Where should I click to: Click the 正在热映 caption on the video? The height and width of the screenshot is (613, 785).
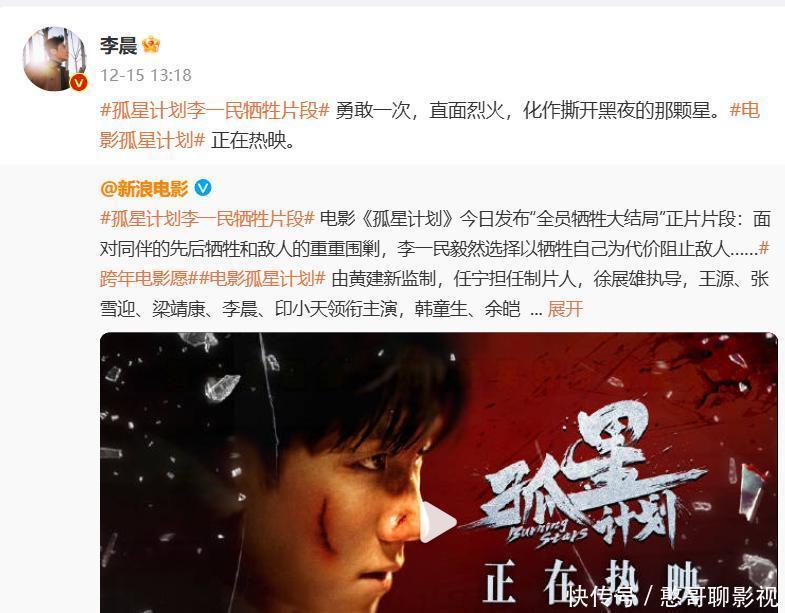(591, 581)
